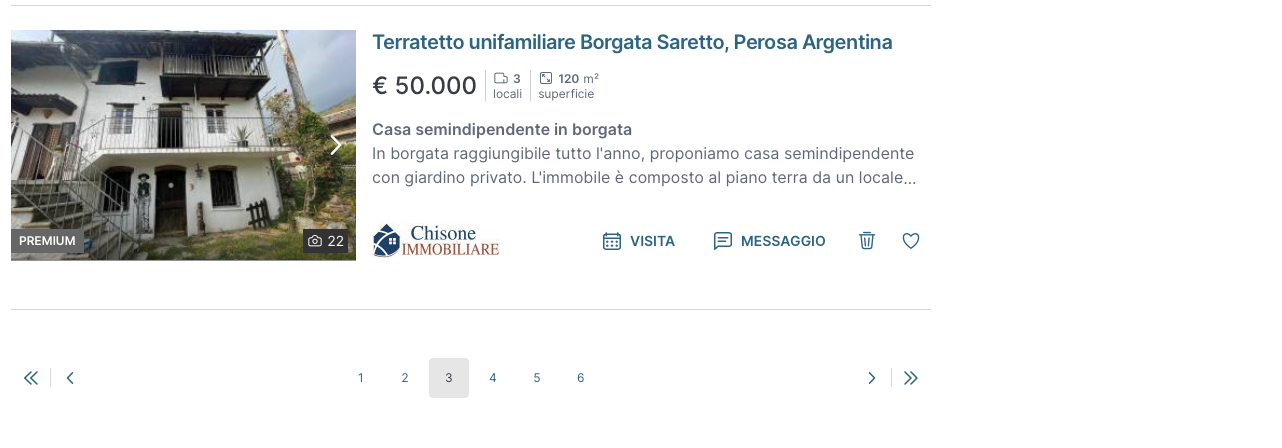Select page 5 in pagination
The image size is (1282, 448).
click(537, 378)
